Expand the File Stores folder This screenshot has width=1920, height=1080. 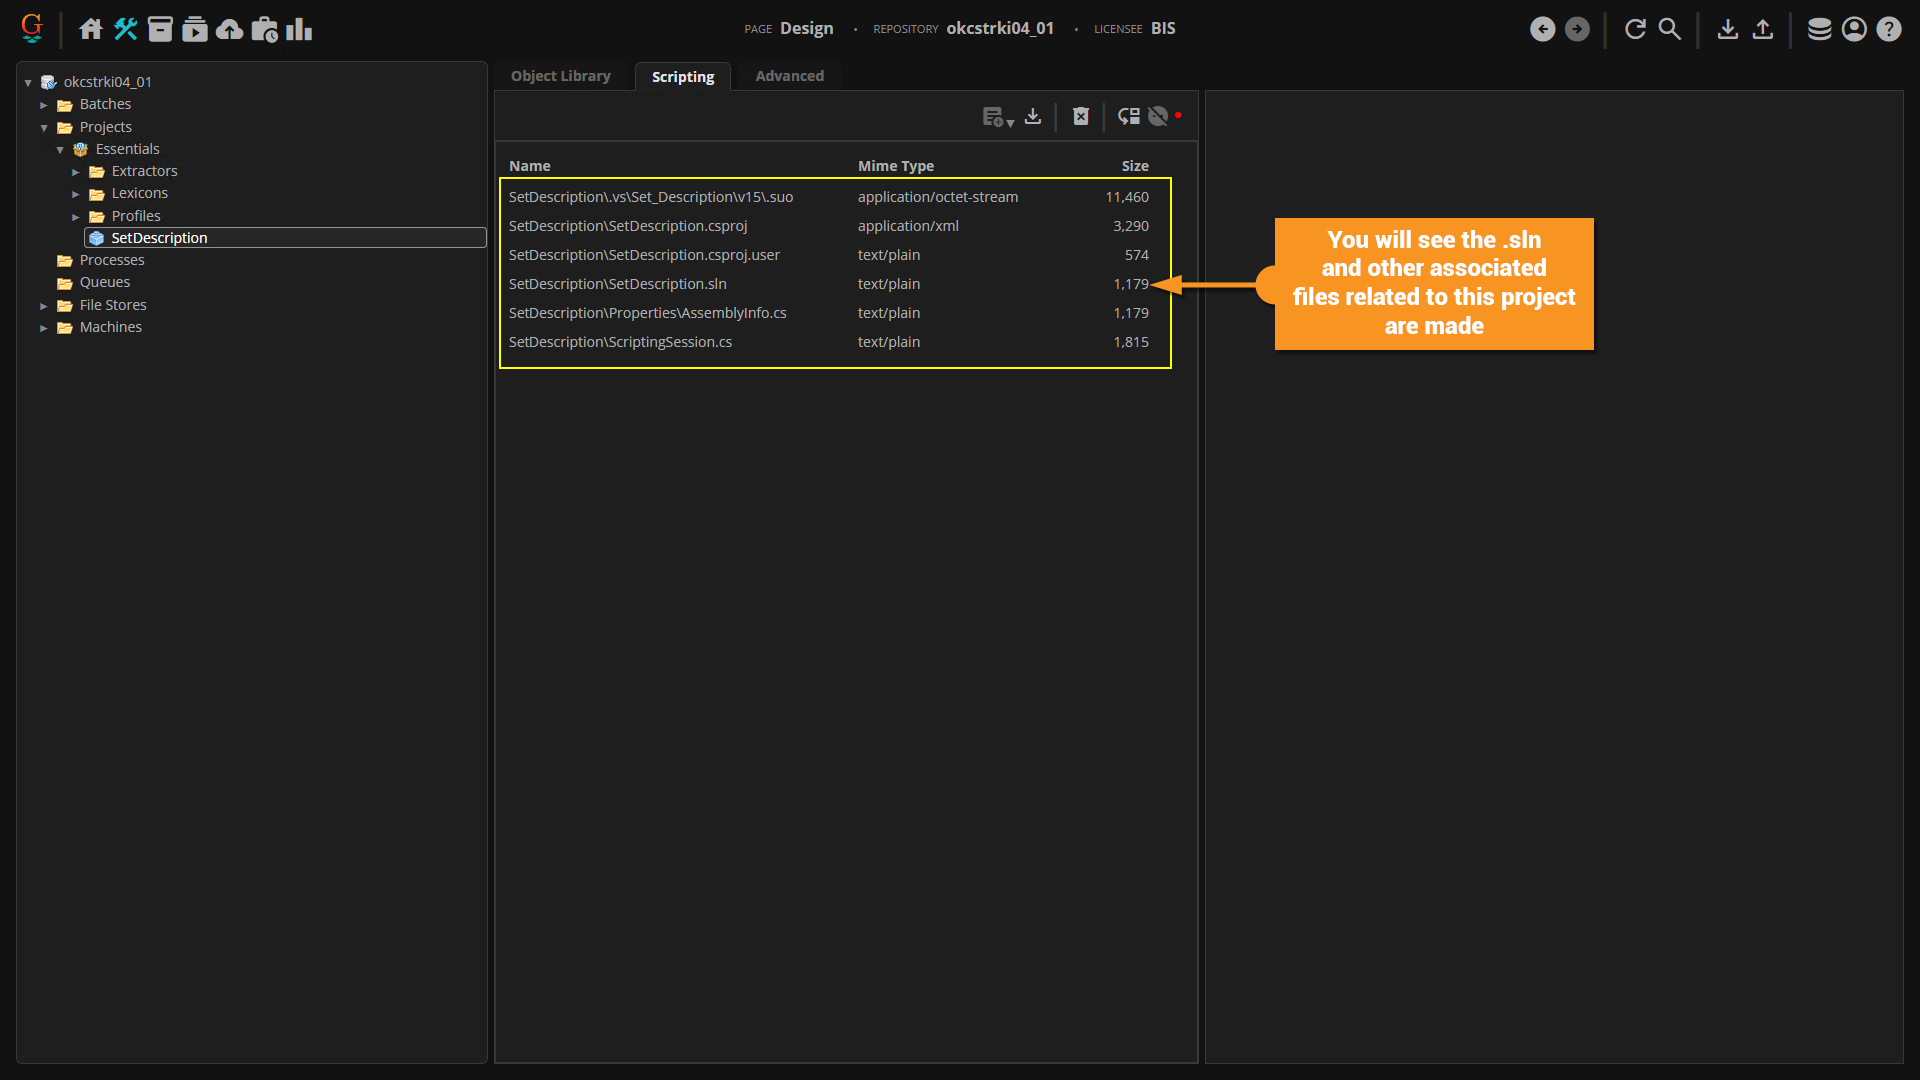[44, 306]
